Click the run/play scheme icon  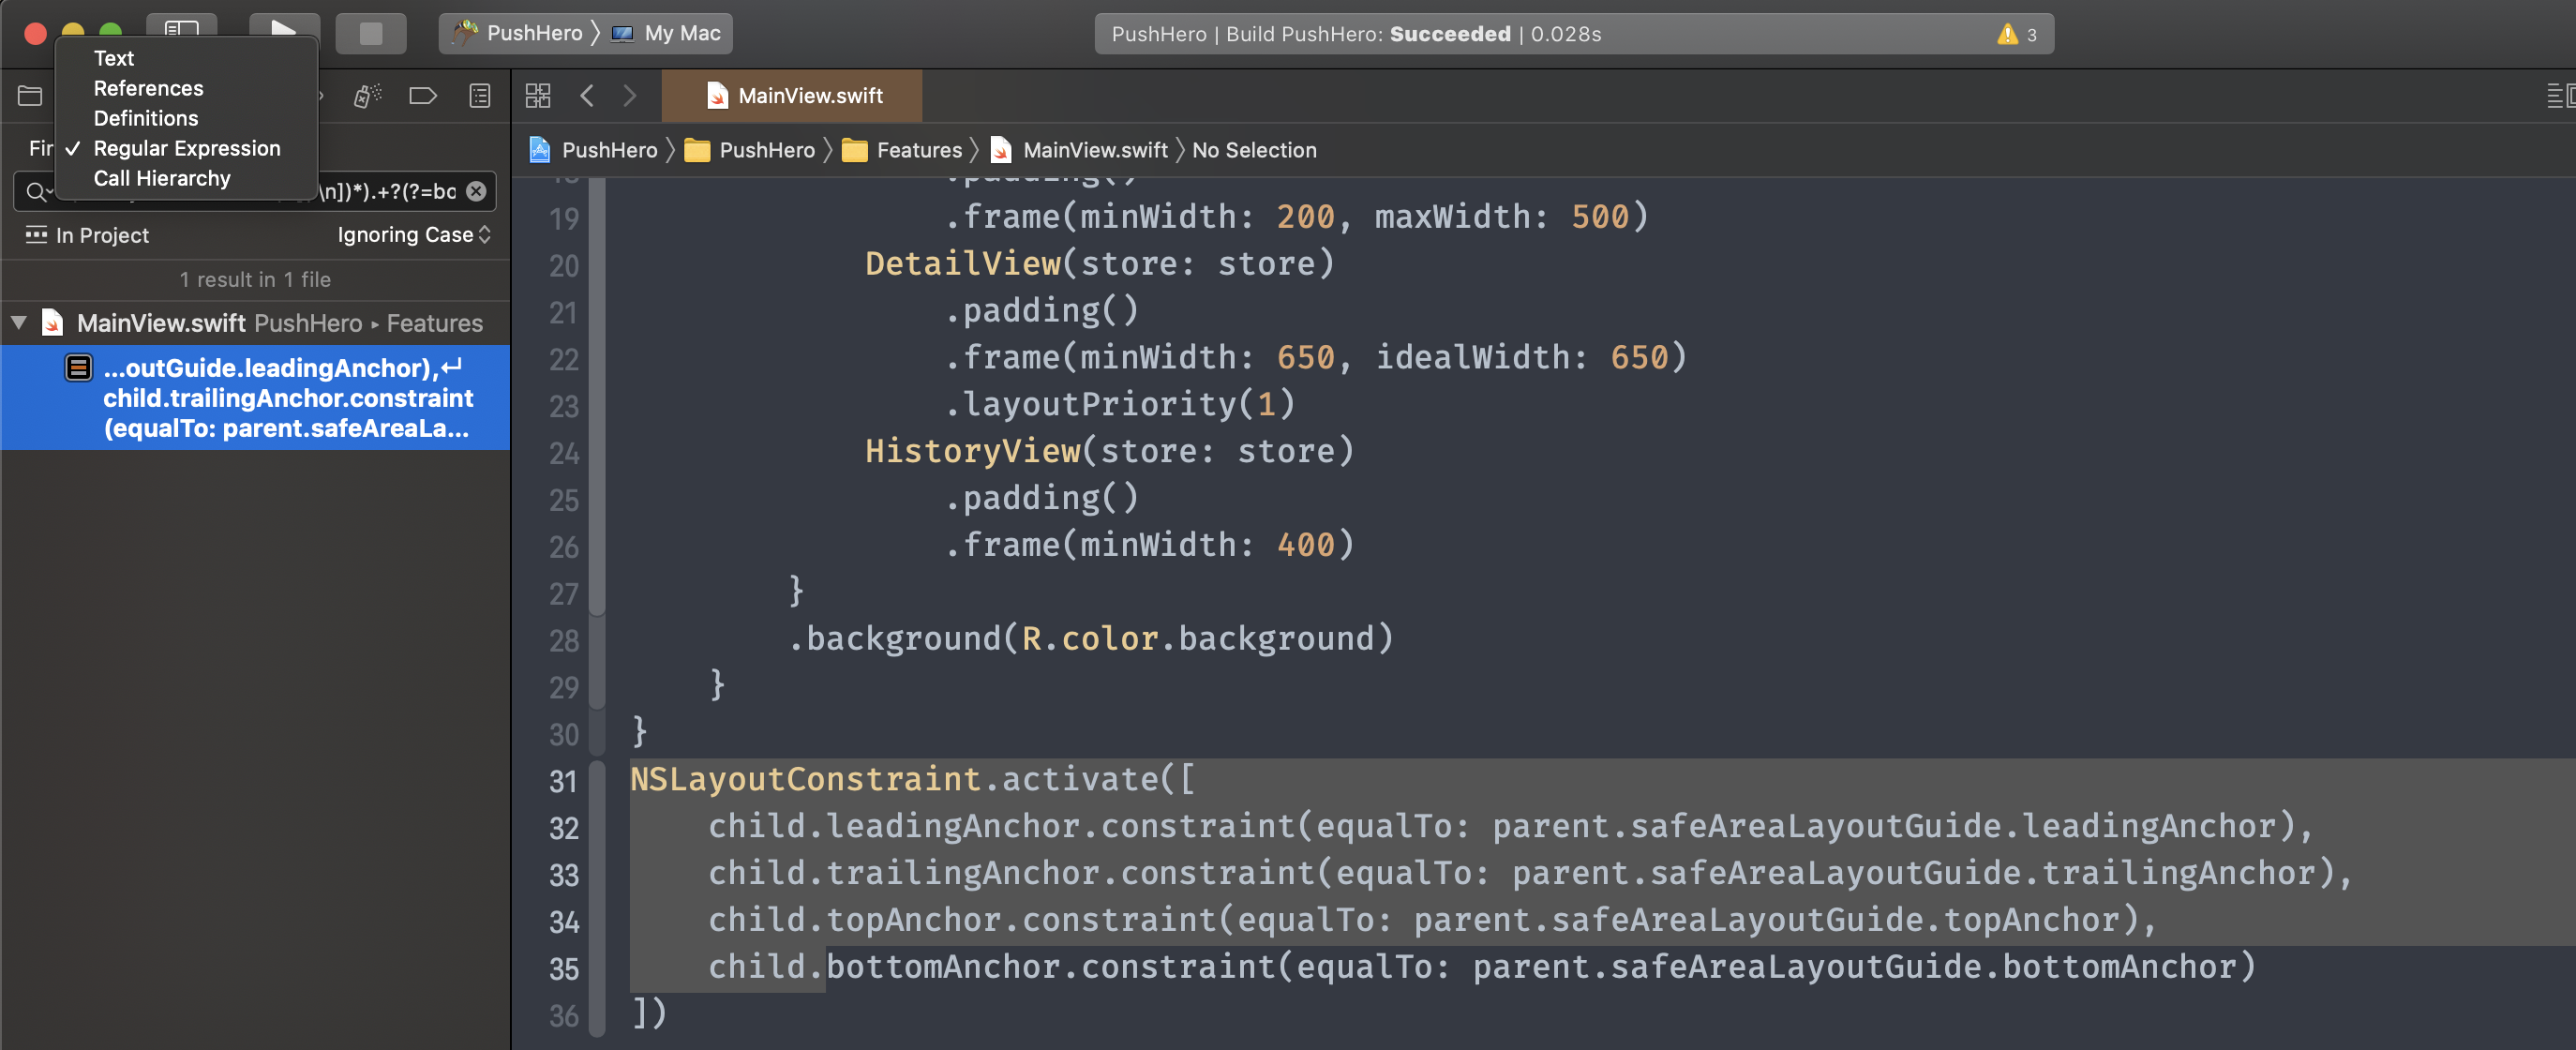pyautogui.click(x=279, y=31)
